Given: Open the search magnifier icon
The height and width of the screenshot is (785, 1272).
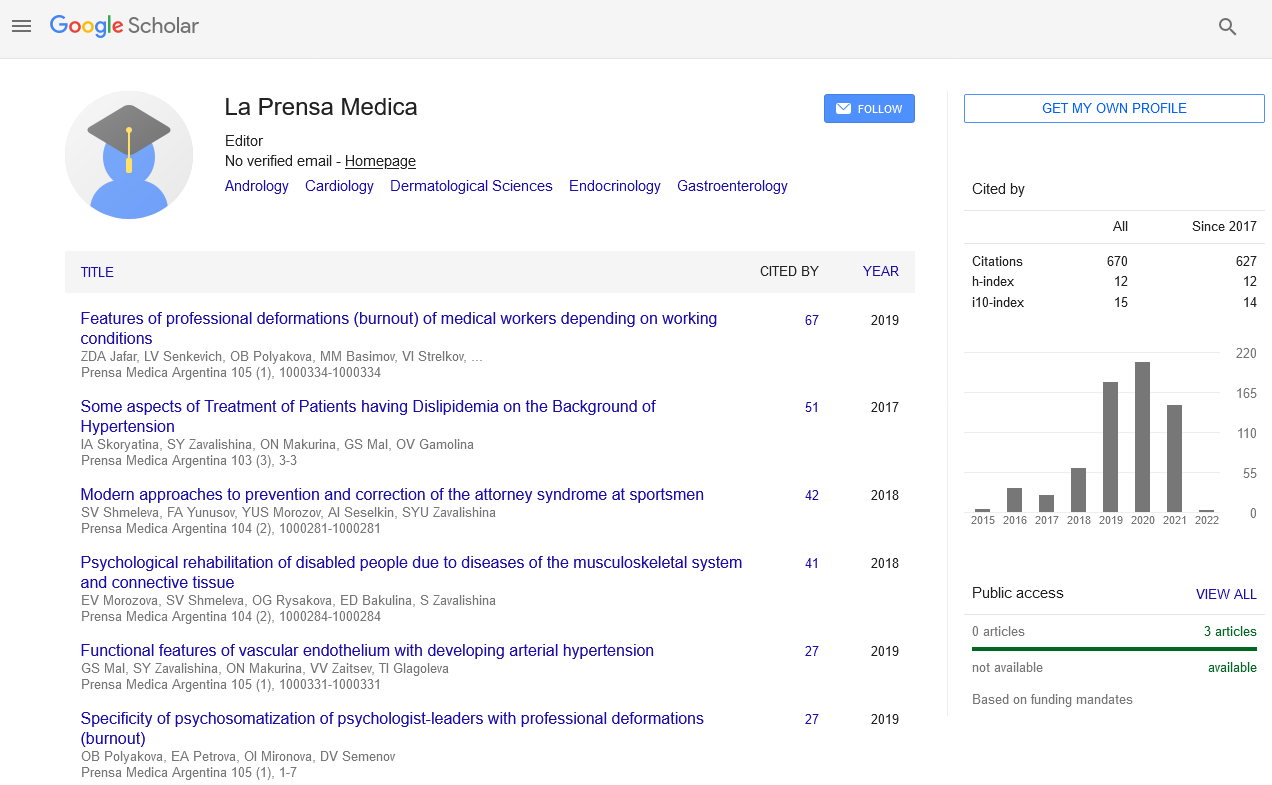Looking at the screenshot, I should coord(1228,27).
